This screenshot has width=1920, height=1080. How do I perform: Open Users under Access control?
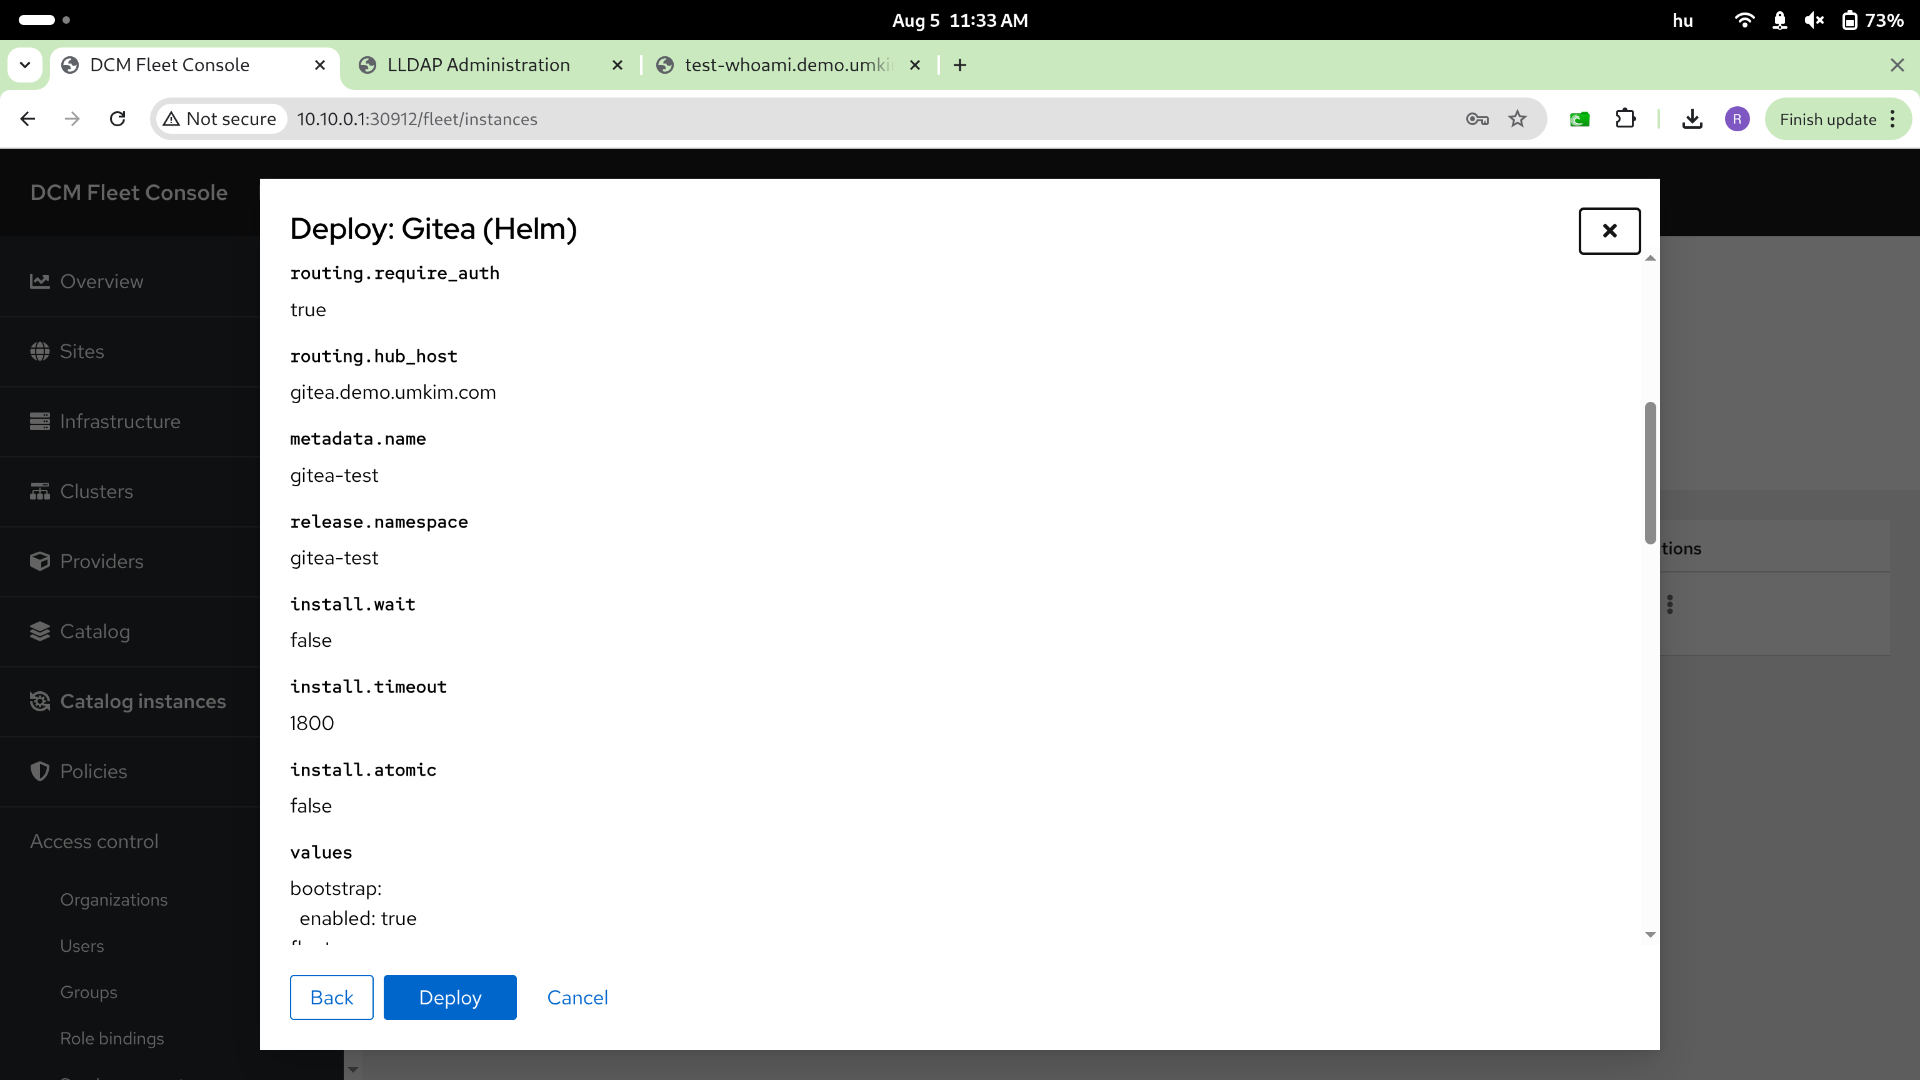point(82,946)
